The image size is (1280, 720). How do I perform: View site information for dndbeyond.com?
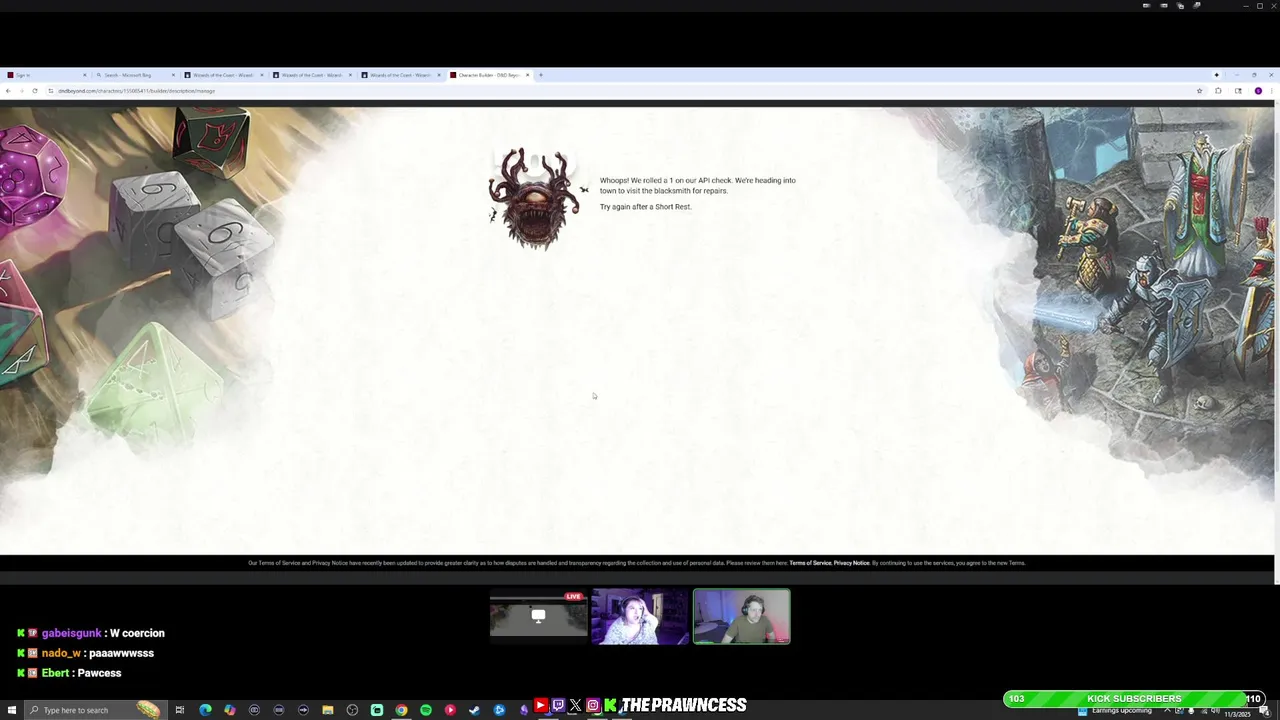coord(50,91)
